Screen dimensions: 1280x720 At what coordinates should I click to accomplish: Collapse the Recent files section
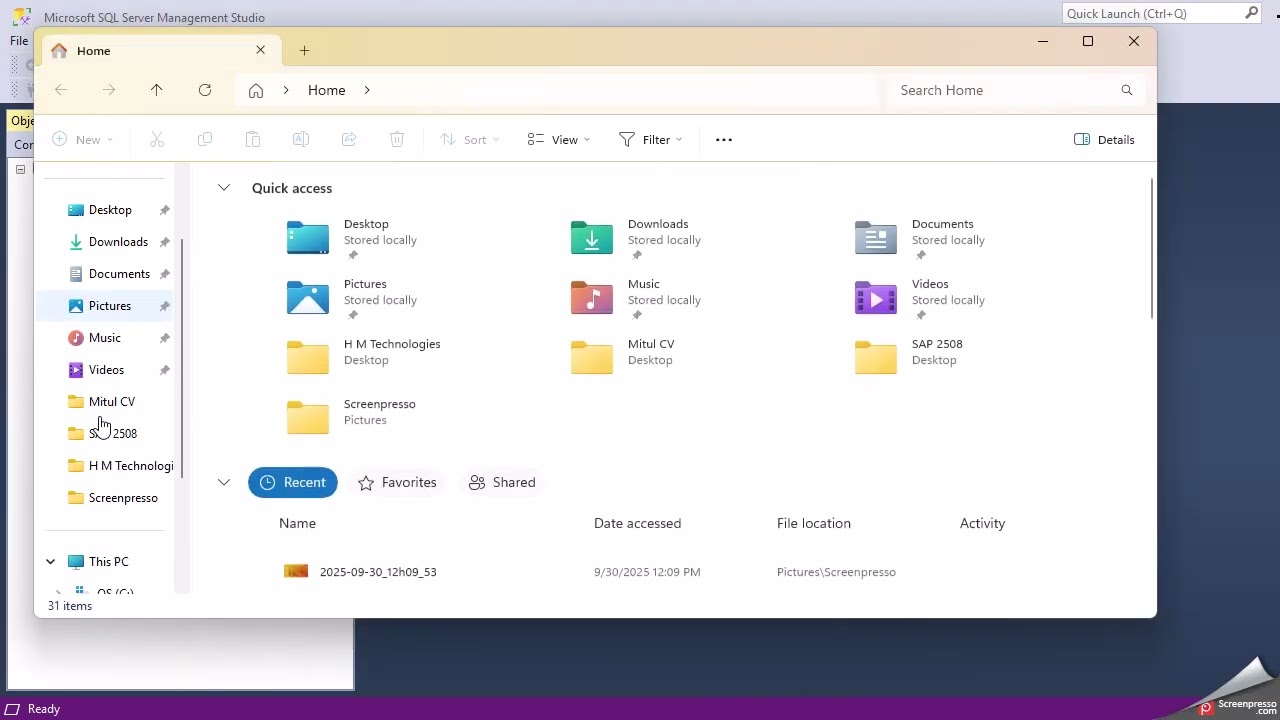pos(224,482)
